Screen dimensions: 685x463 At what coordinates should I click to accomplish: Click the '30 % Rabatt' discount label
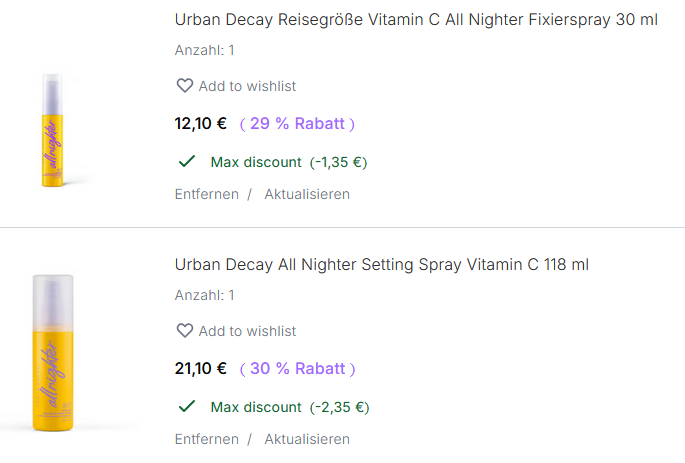point(297,369)
